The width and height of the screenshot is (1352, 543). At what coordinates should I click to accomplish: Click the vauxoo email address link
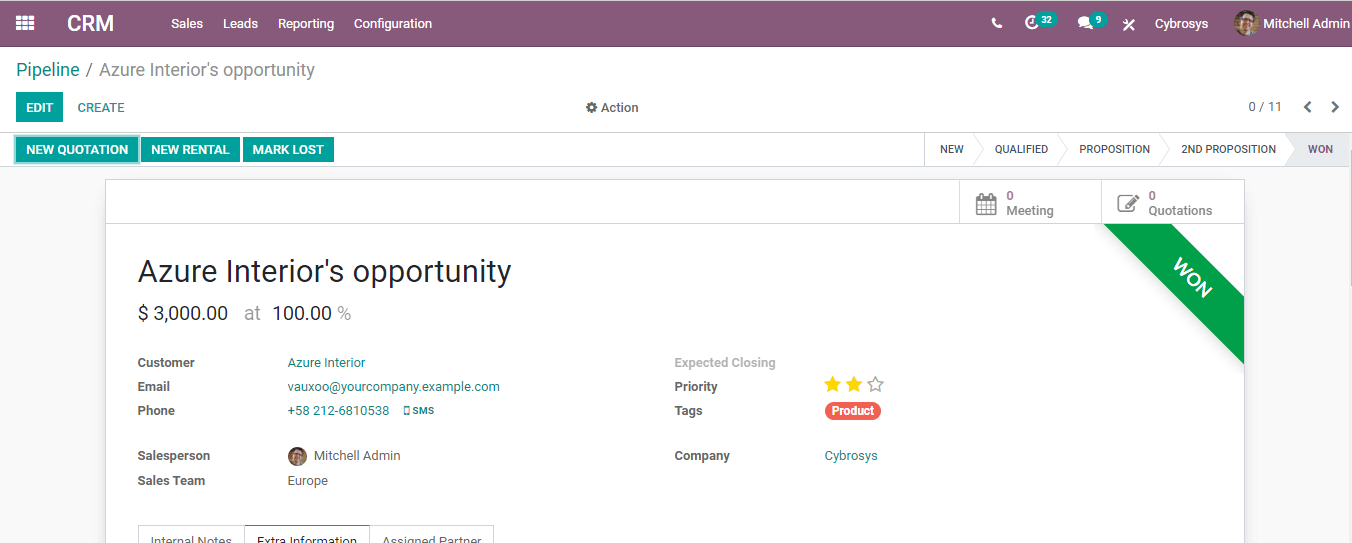click(394, 387)
